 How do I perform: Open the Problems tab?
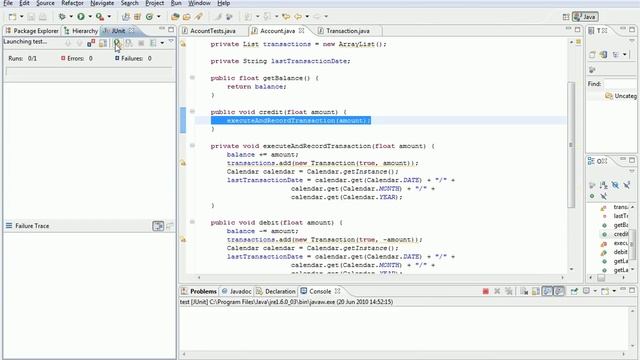[x=199, y=291]
